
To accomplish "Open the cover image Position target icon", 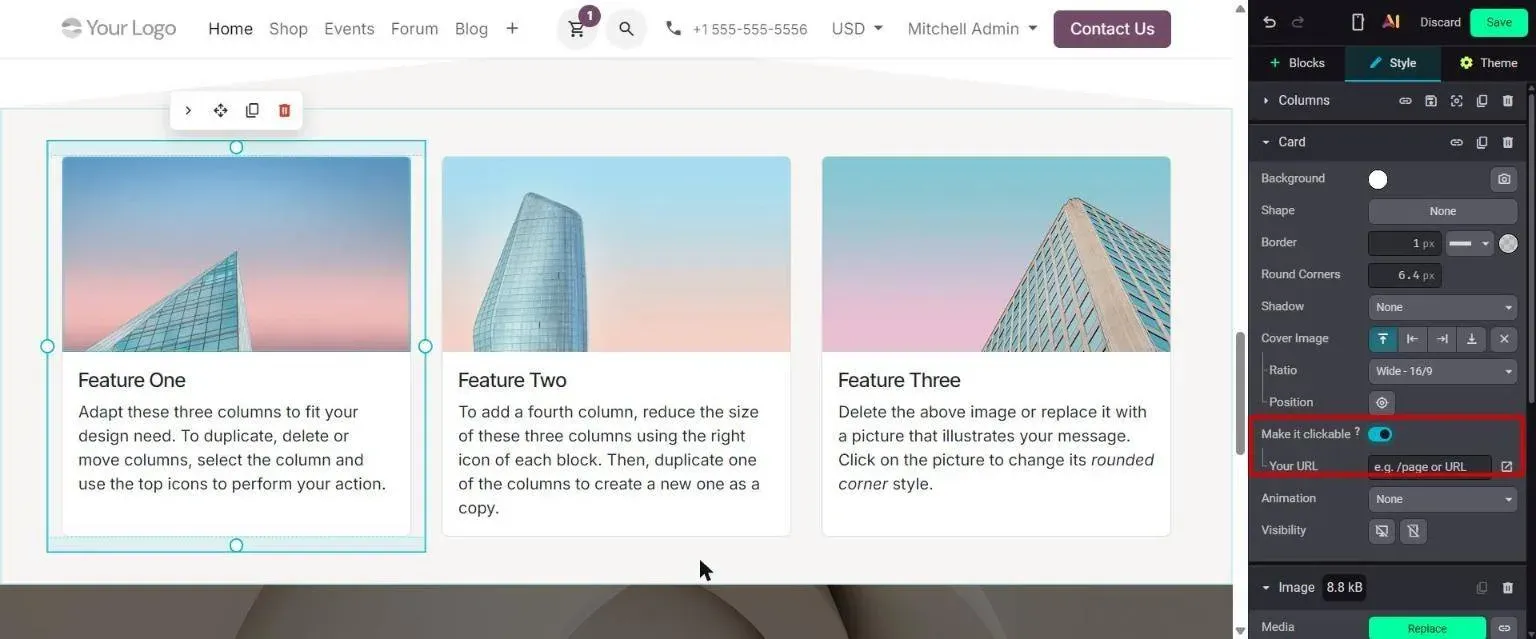I will (x=1382, y=403).
